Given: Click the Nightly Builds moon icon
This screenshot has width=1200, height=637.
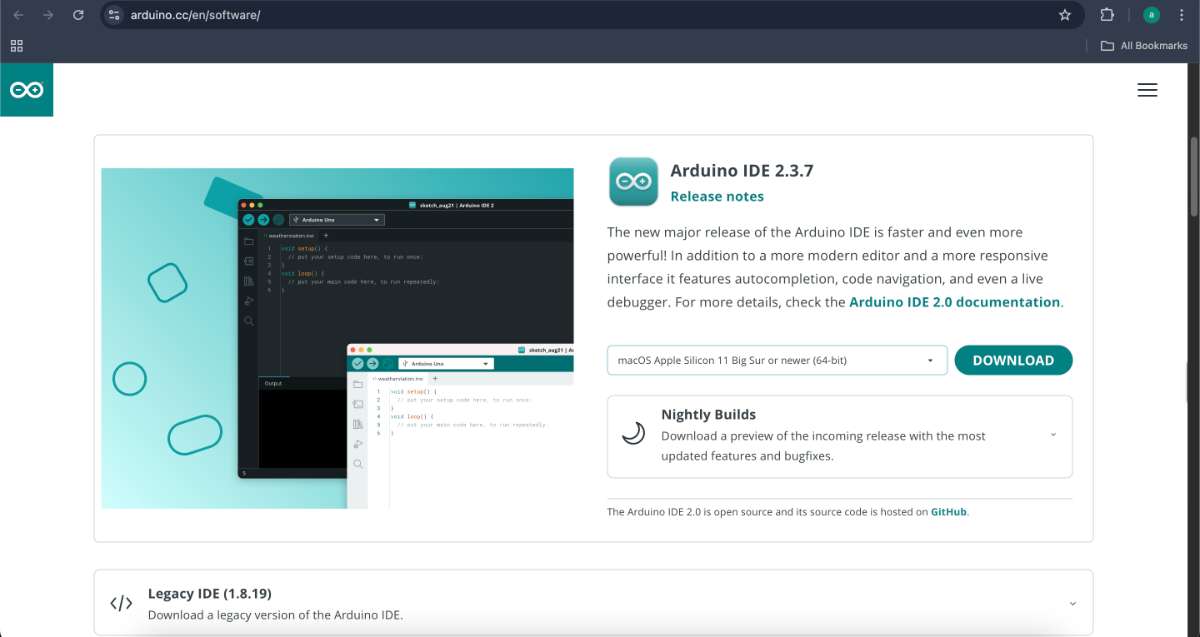Looking at the screenshot, I should click(633, 433).
